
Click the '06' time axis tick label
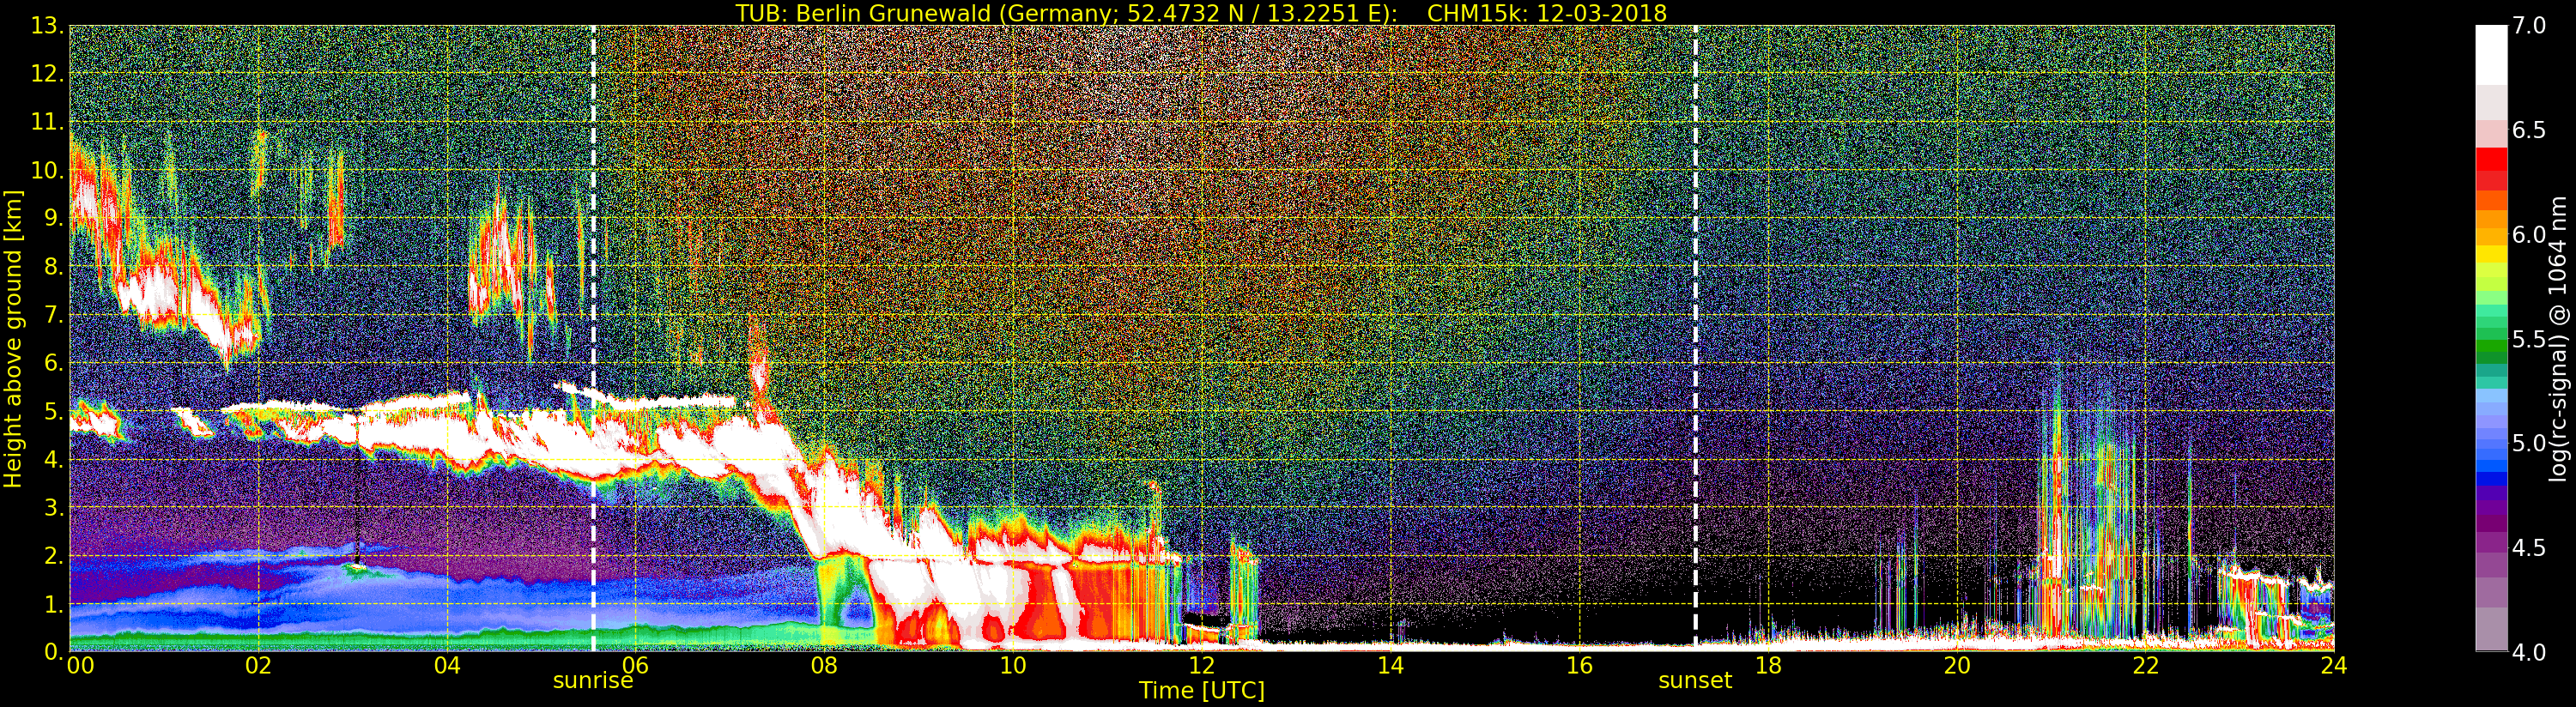(x=636, y=665)
